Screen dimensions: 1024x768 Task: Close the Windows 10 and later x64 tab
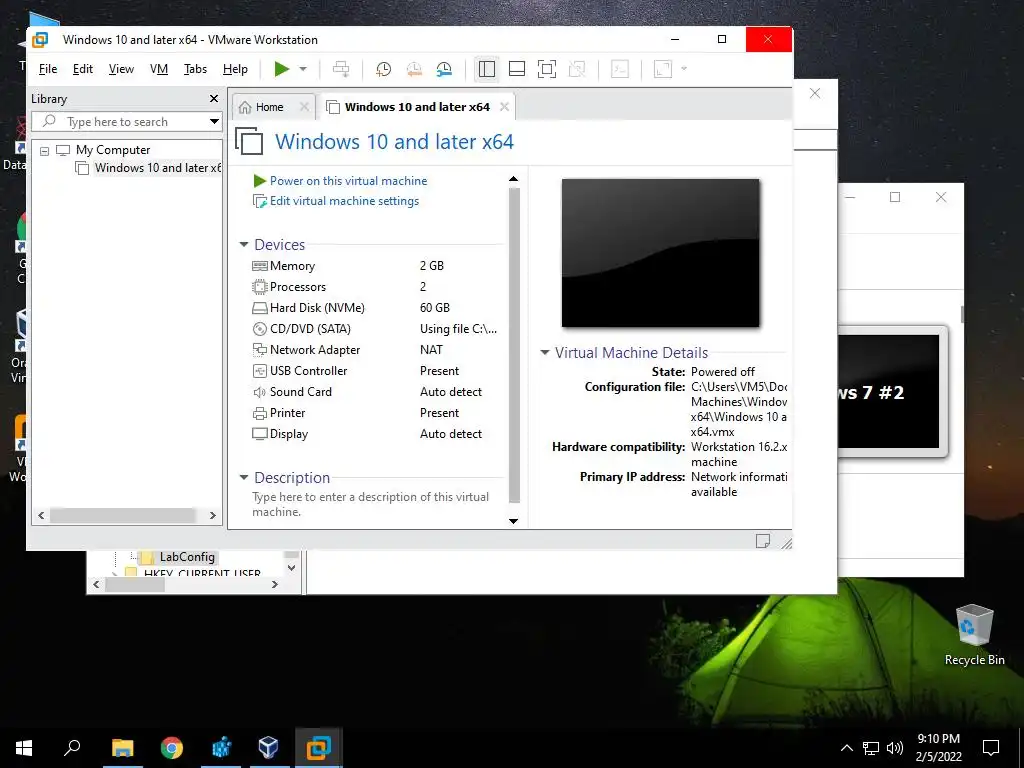point(504,106)
